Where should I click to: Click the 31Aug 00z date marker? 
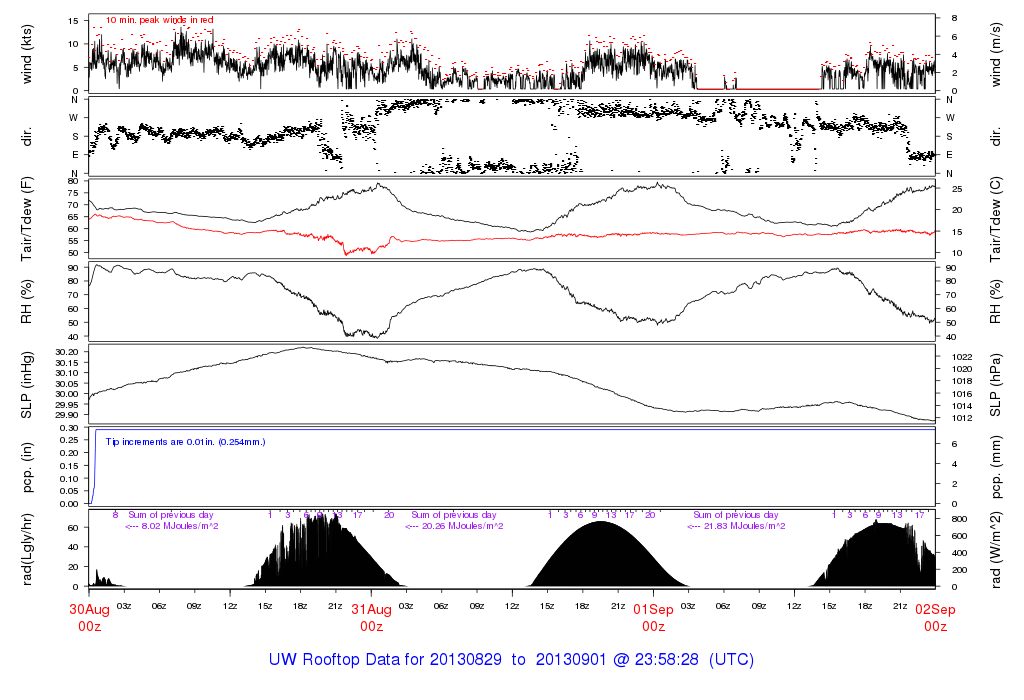(x=371, y=617)
